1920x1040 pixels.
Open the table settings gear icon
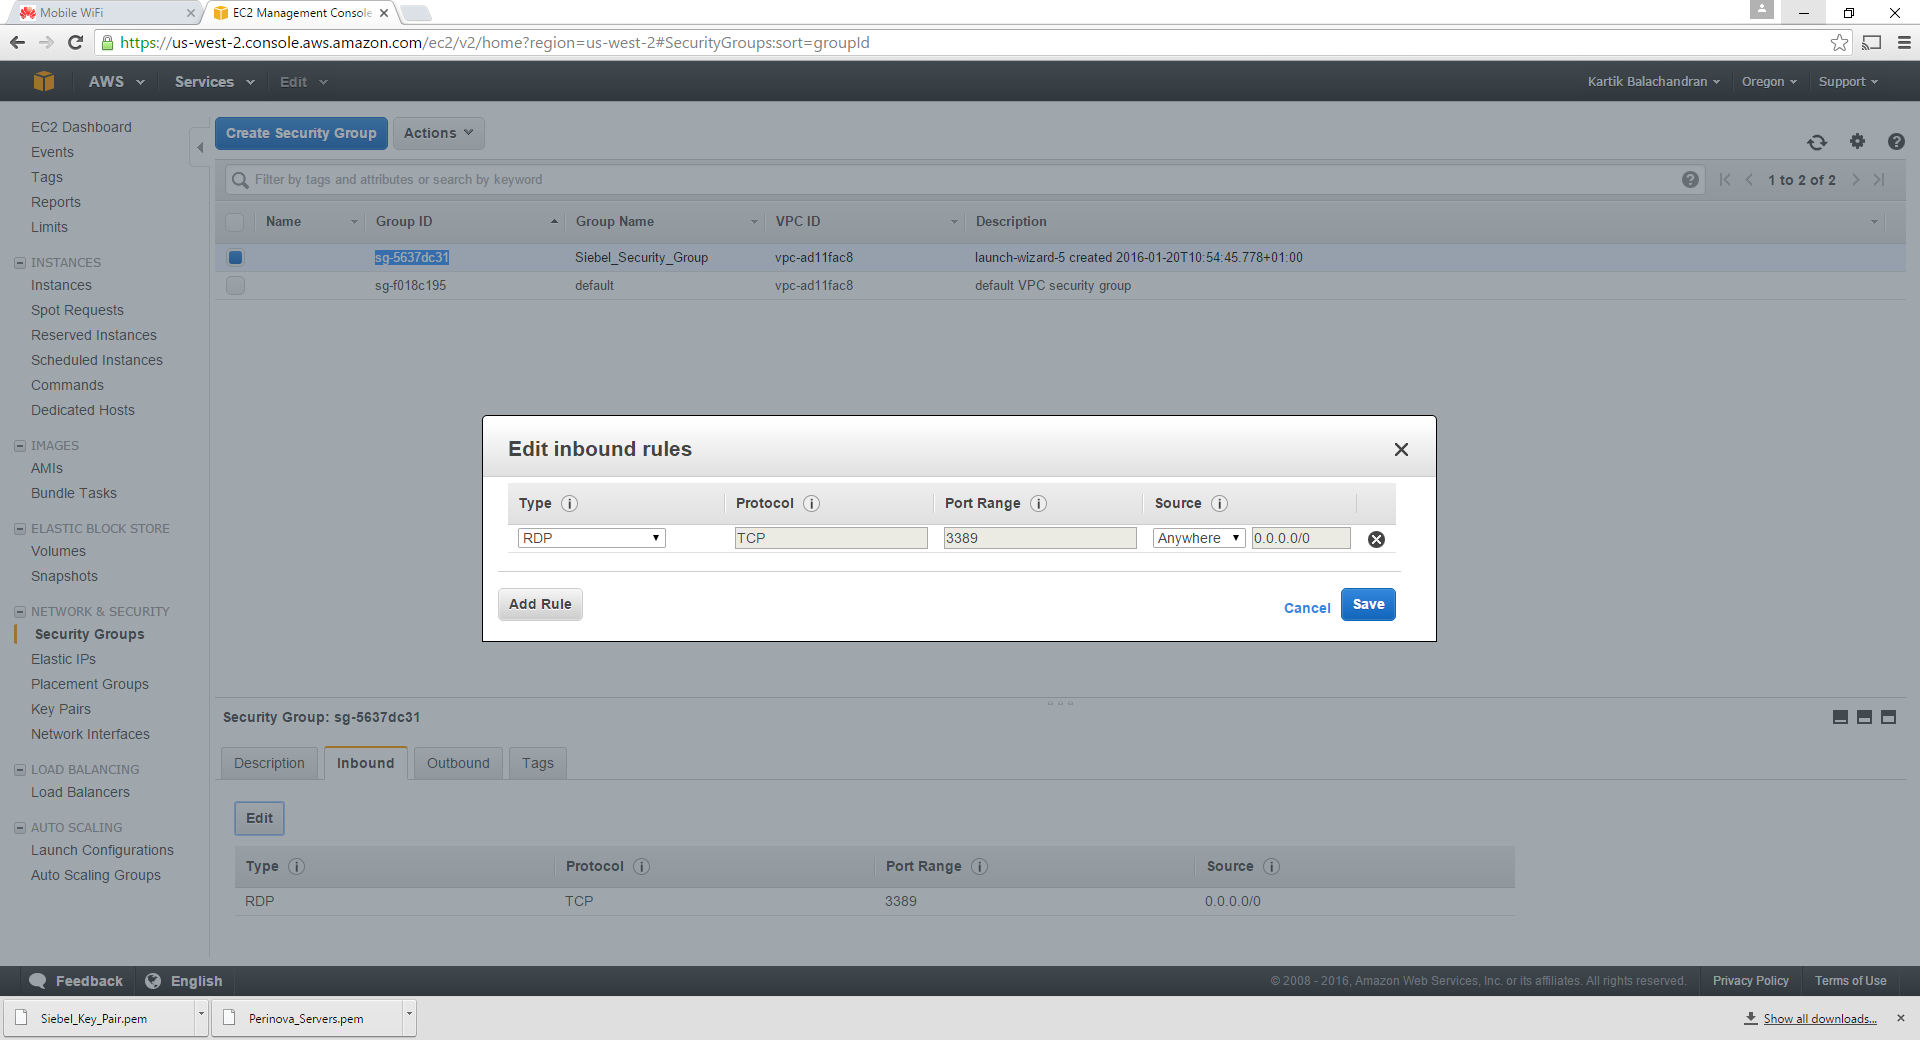[1857, 142]
